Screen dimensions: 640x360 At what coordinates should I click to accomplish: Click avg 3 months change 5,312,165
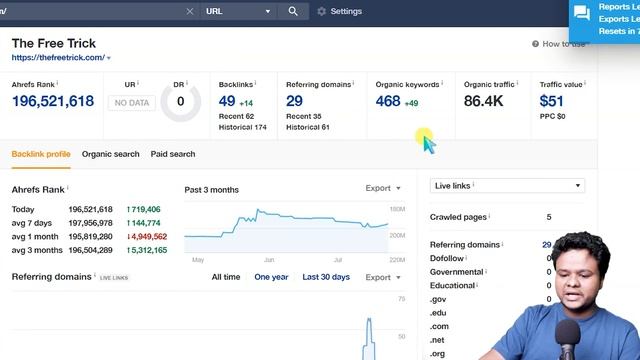pyautogui.click(x=147, y=250)
